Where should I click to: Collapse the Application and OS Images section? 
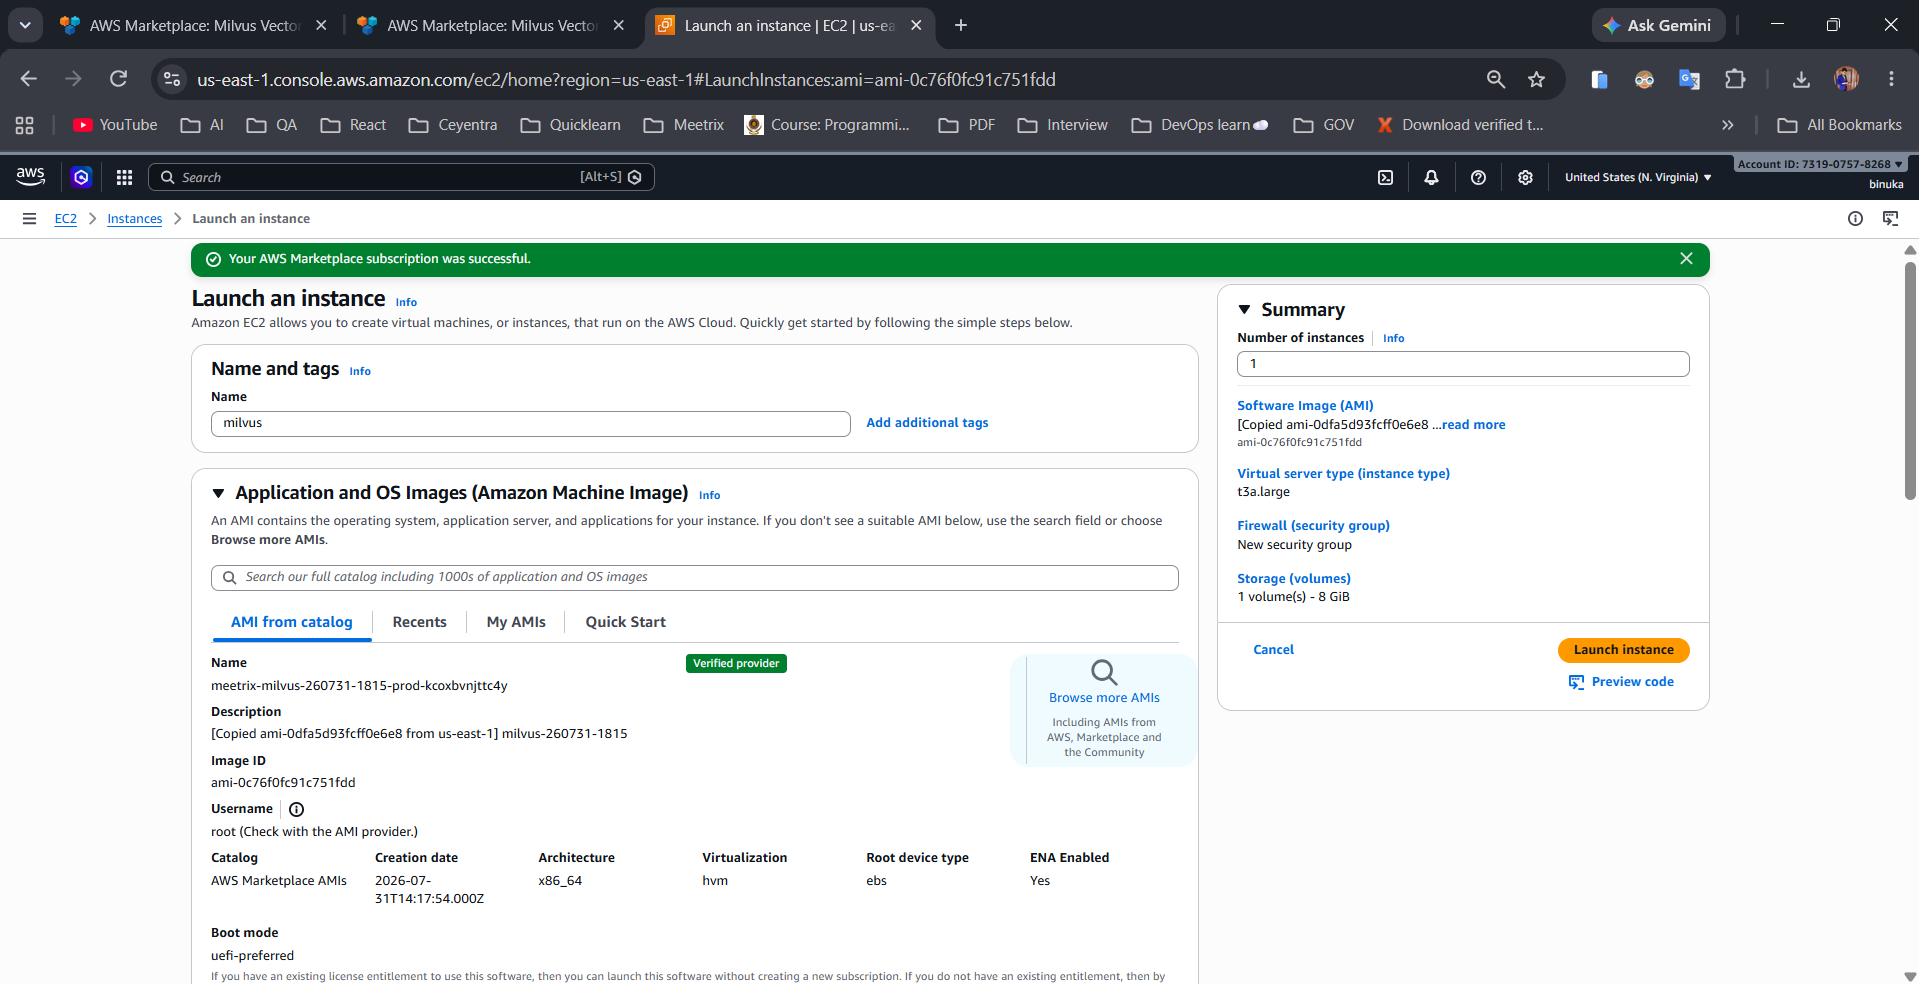tap(218, 493)
